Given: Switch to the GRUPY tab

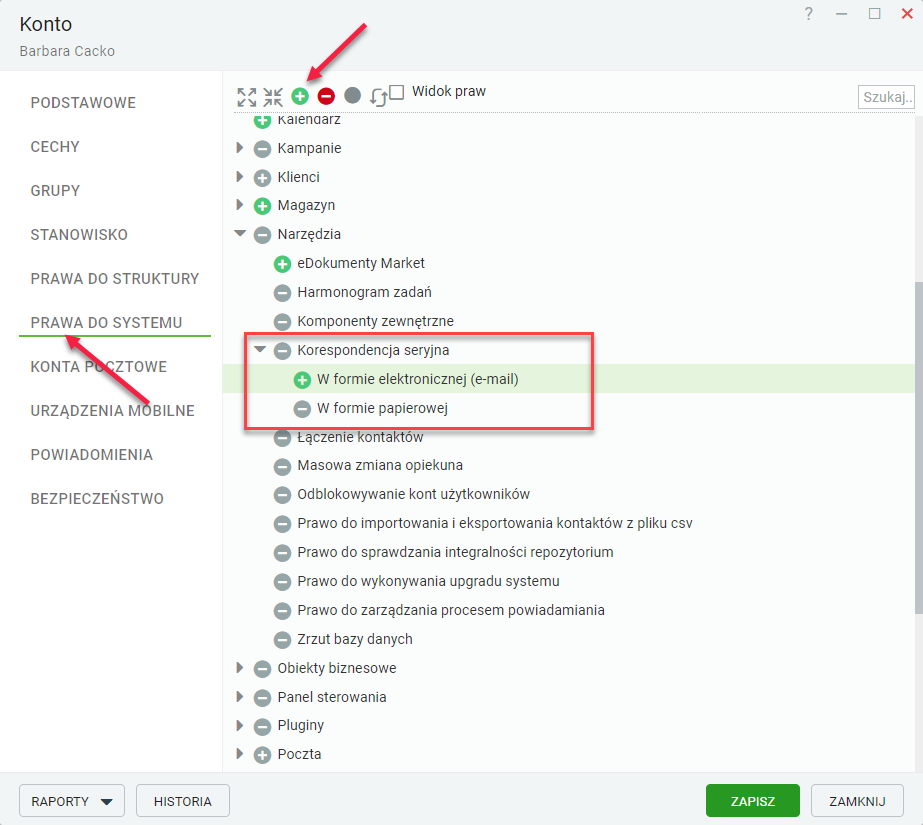Looking at the screenshot, I should pyautogui.click(x=55, y=191).
